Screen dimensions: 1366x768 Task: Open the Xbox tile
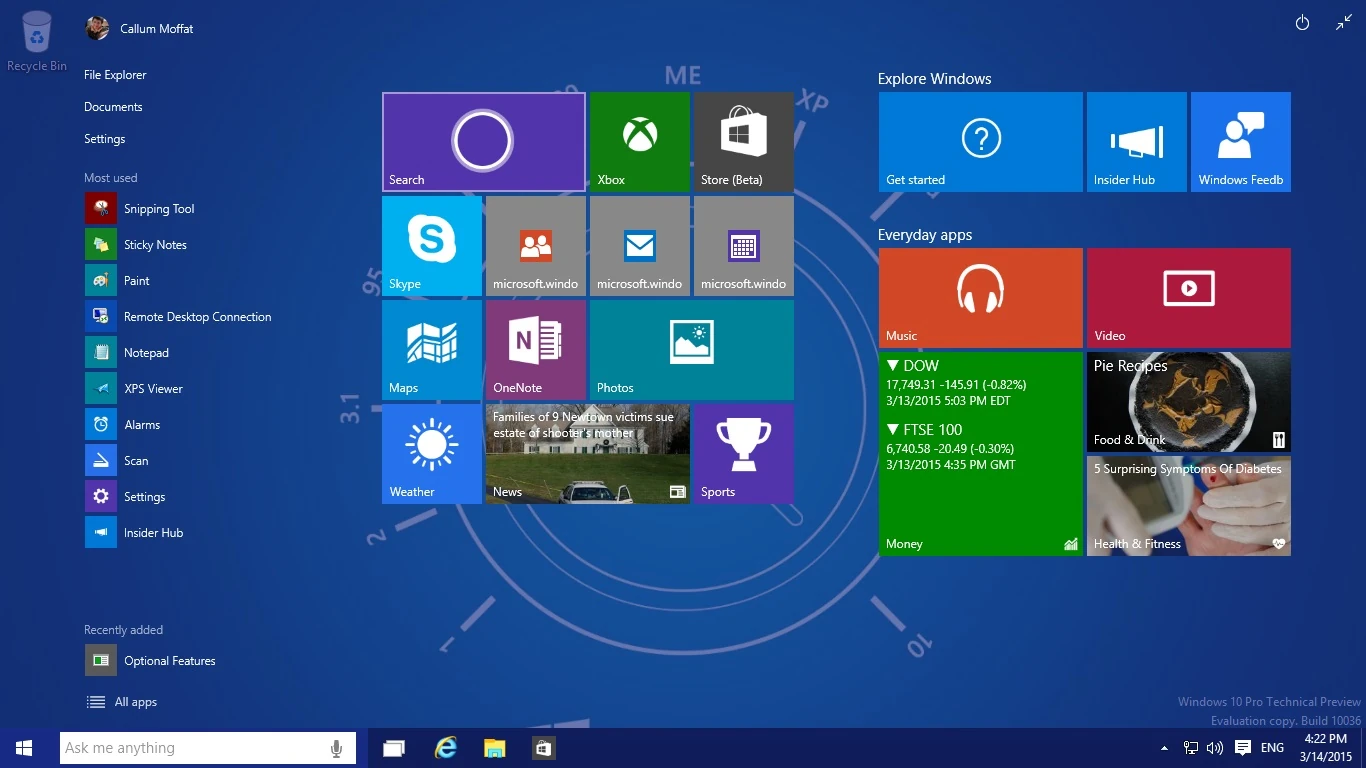click(x=639, y=142)
